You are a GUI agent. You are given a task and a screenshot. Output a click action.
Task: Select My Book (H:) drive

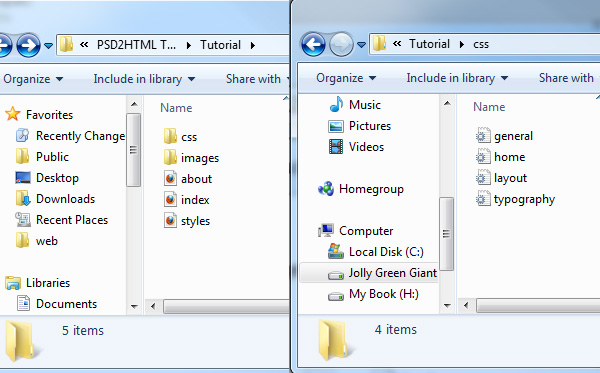click(x=373, y=294)
